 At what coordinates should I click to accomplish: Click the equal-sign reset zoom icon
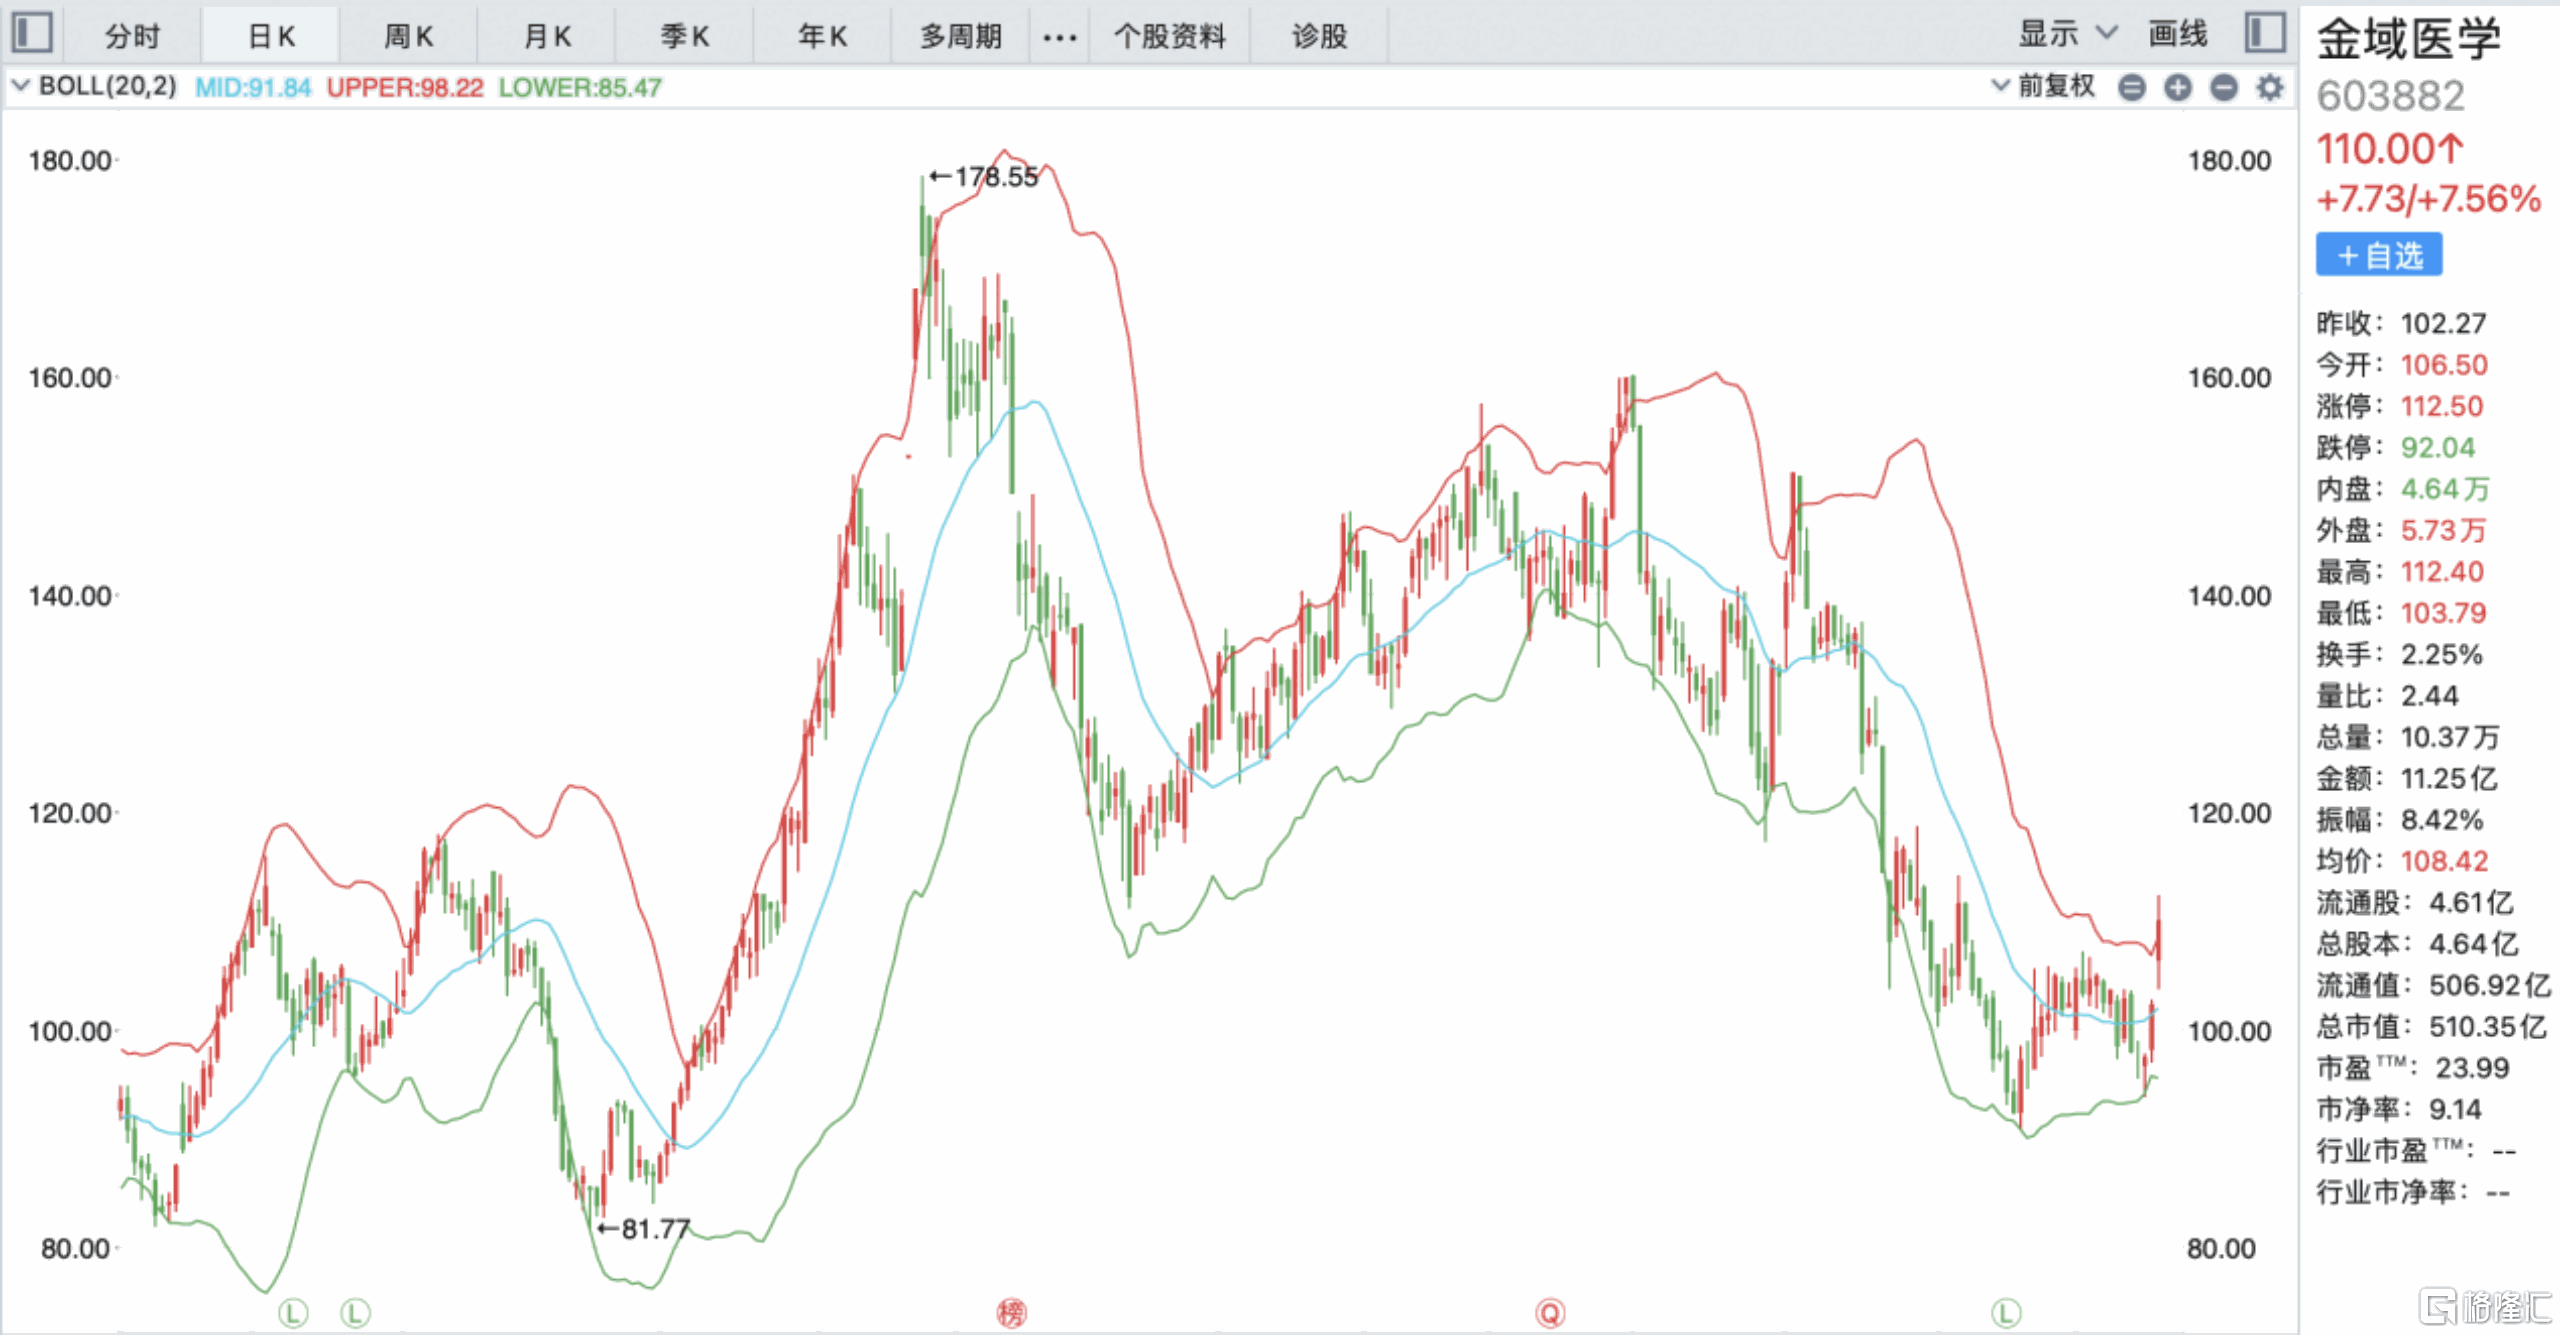pyautogui.click(x=2132, y=88)
